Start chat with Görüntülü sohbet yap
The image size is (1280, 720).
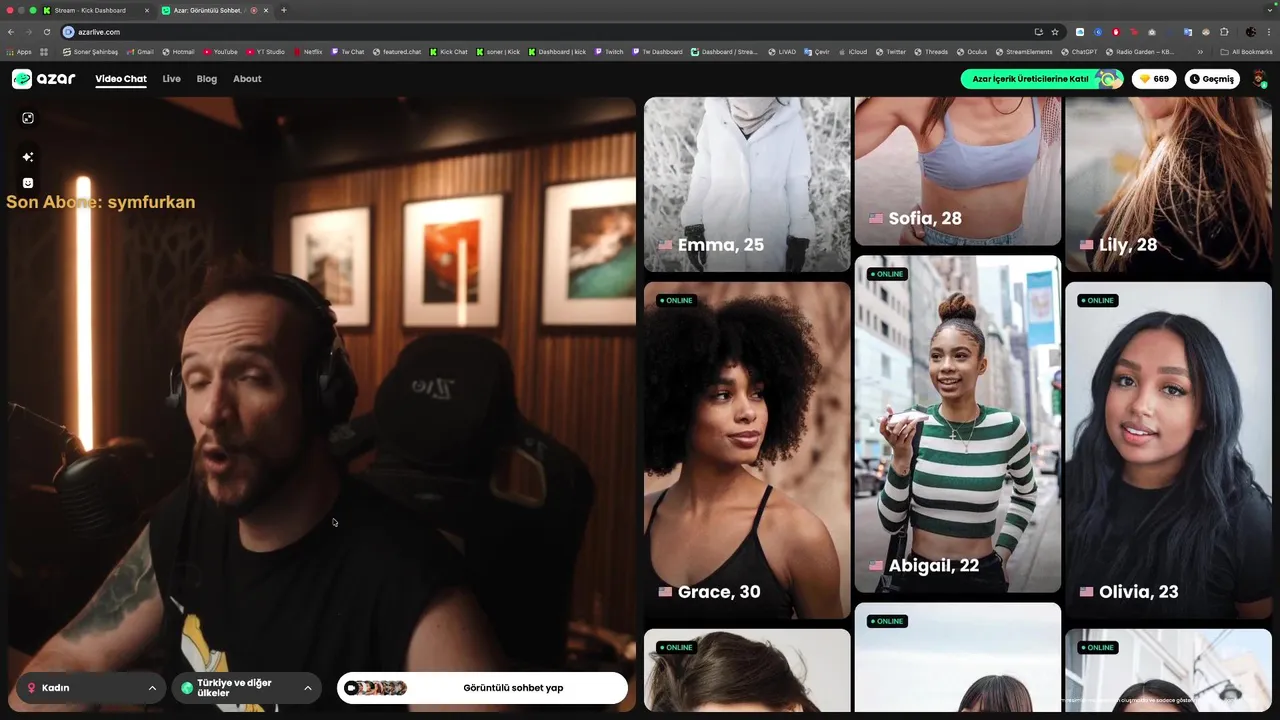click(482, 688)
